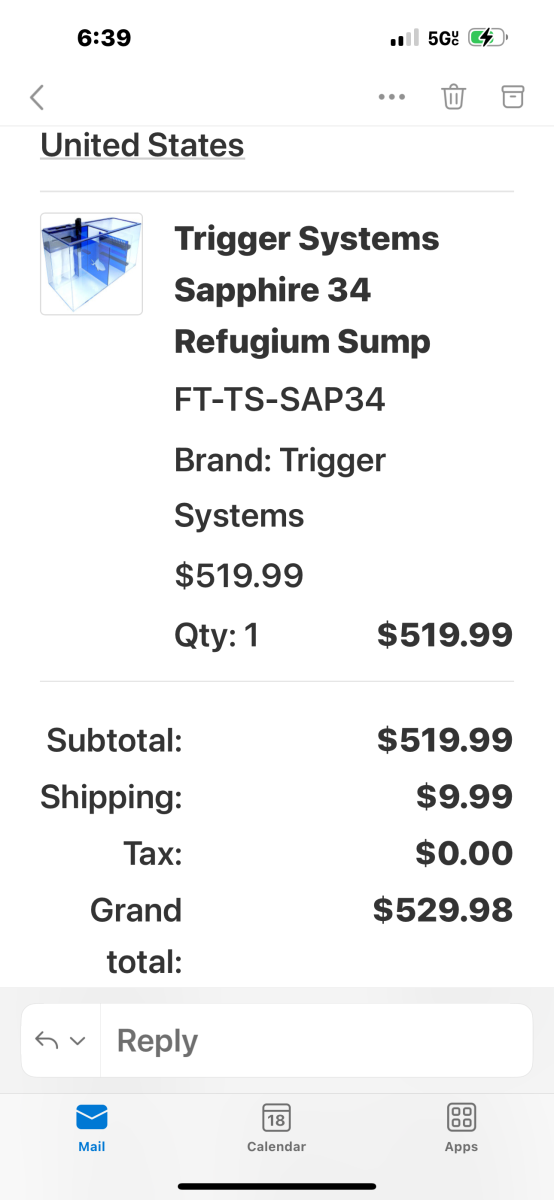Screen dimensions: 554x1200
Task: Switch to the Calendar tab
Action: click(x=276, y=1128)
